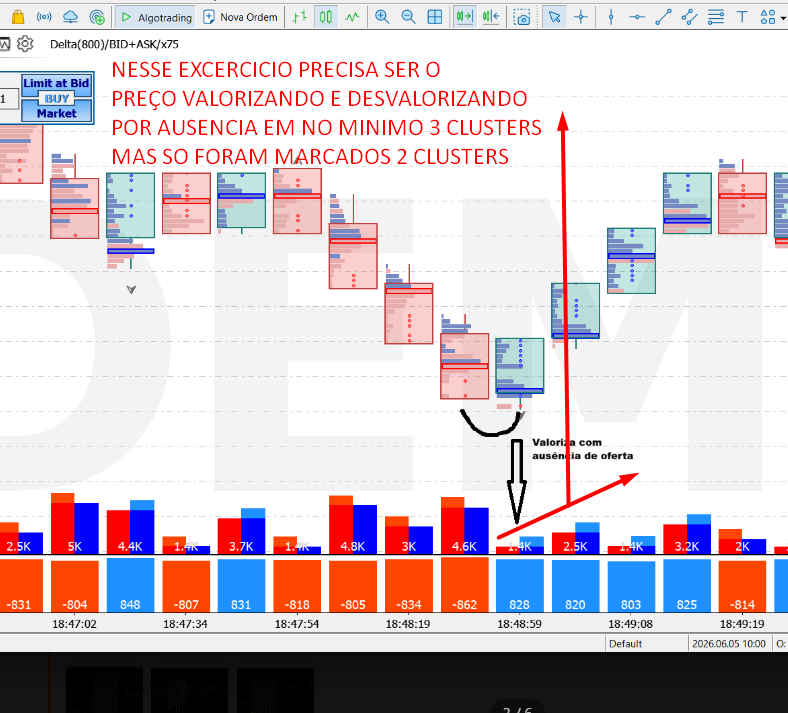Click the Default profile in status bar
The width and height of the screenshot is (788, 713).
pos(625,644)
